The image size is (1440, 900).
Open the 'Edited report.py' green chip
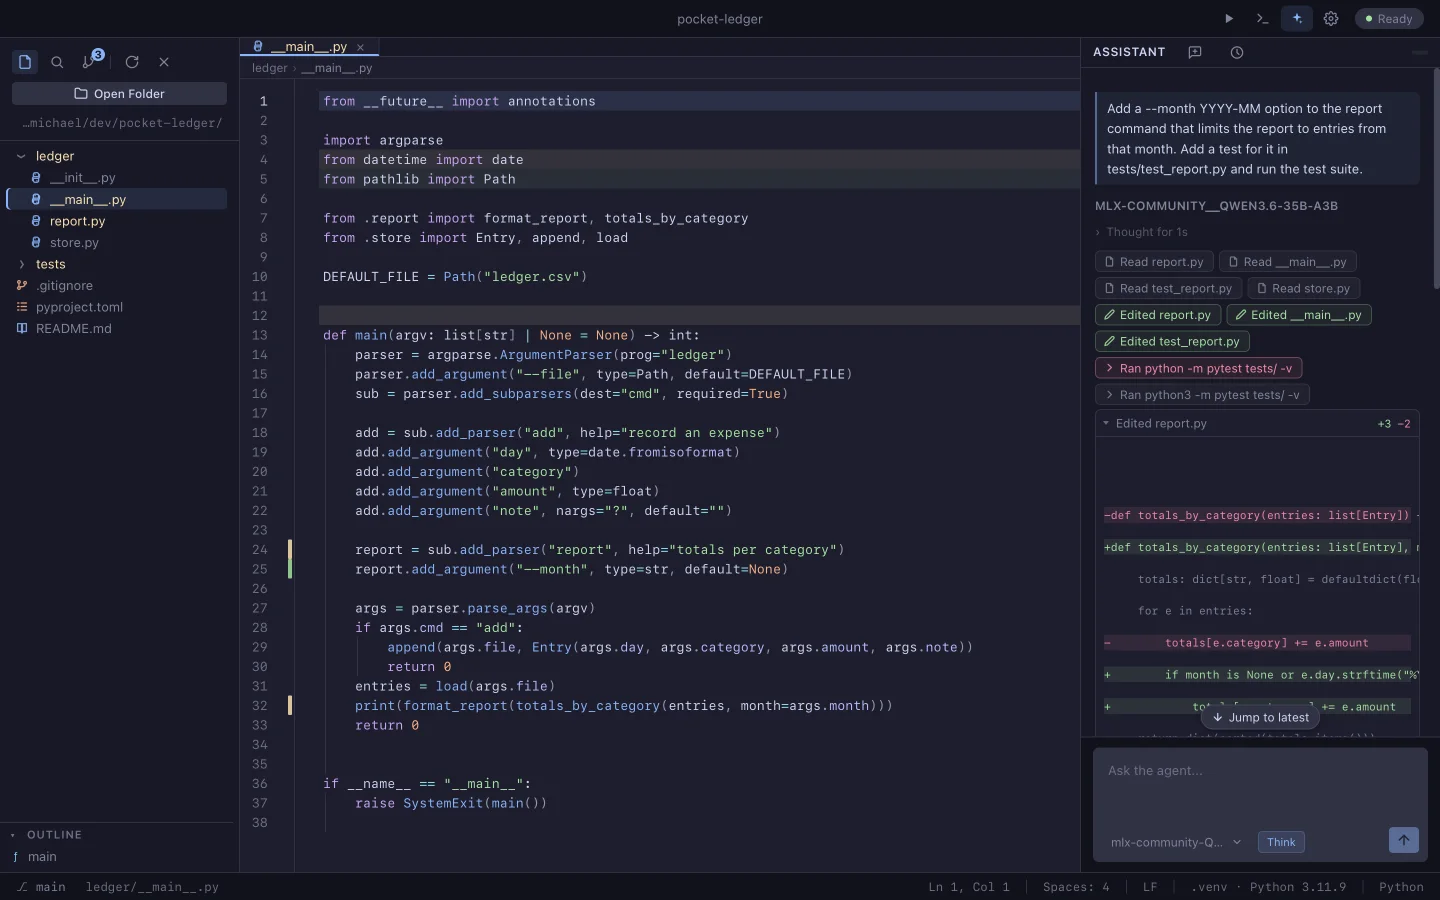coord(1157,315)
